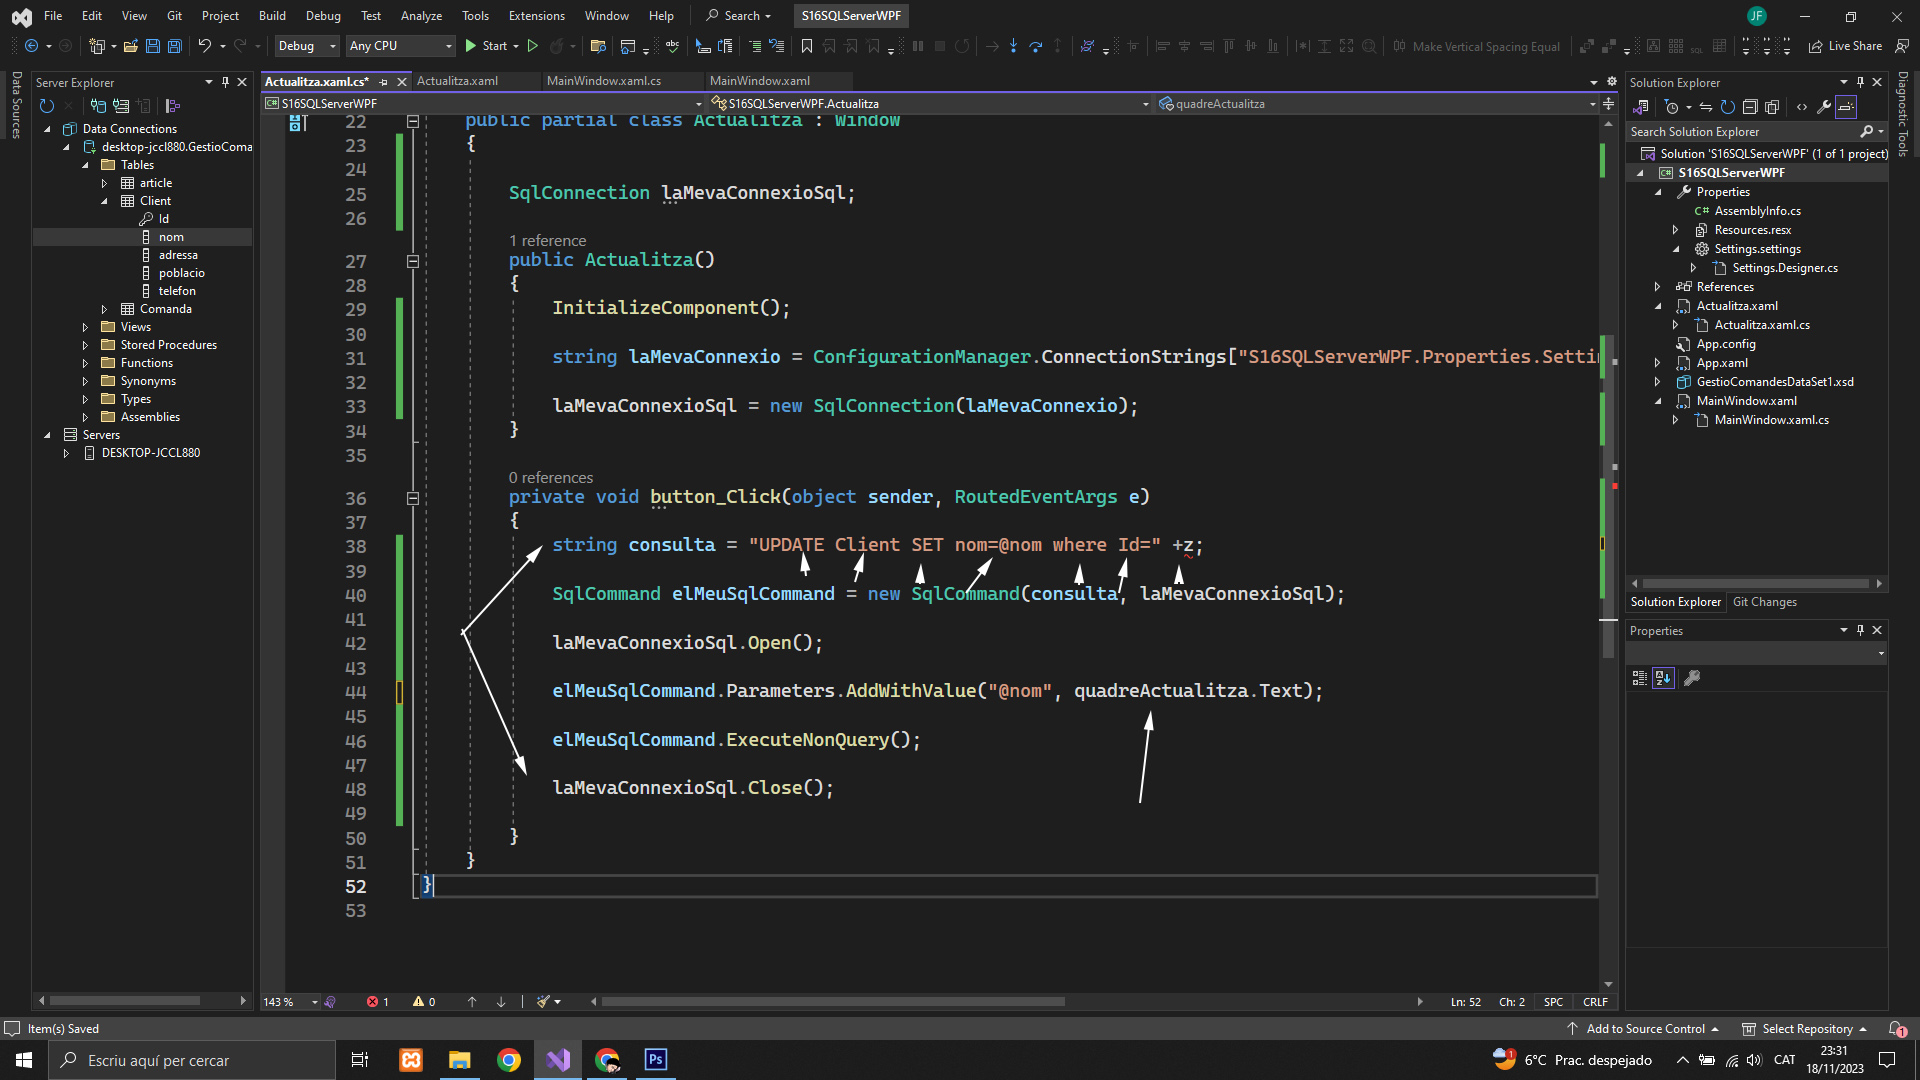
Task: Click Refresh icon in Server Explorer
Action: coord(46,106)
